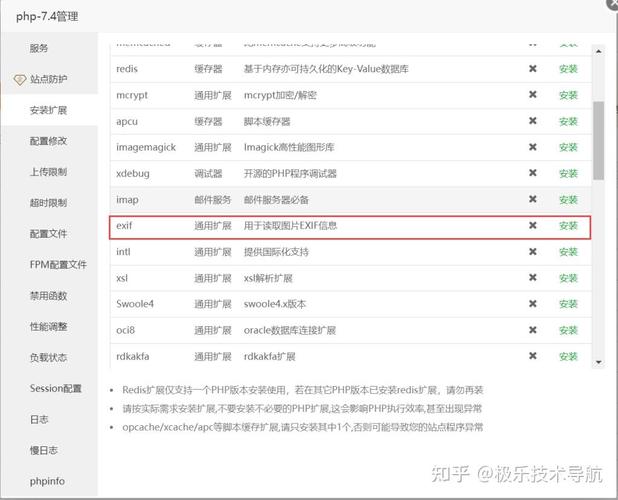Screen dimensions: 618x500
Task: Open 禁用函数 in the sidebar
Action: (x=48, y=296)
